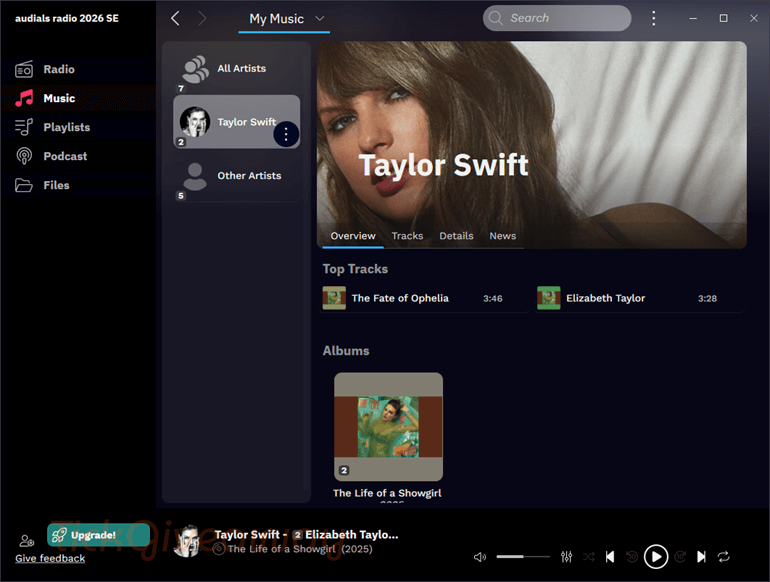Viewport: 770px width, 582px height.
Task: Open the three-dot menu beside Search
Action: pos(654,19)
